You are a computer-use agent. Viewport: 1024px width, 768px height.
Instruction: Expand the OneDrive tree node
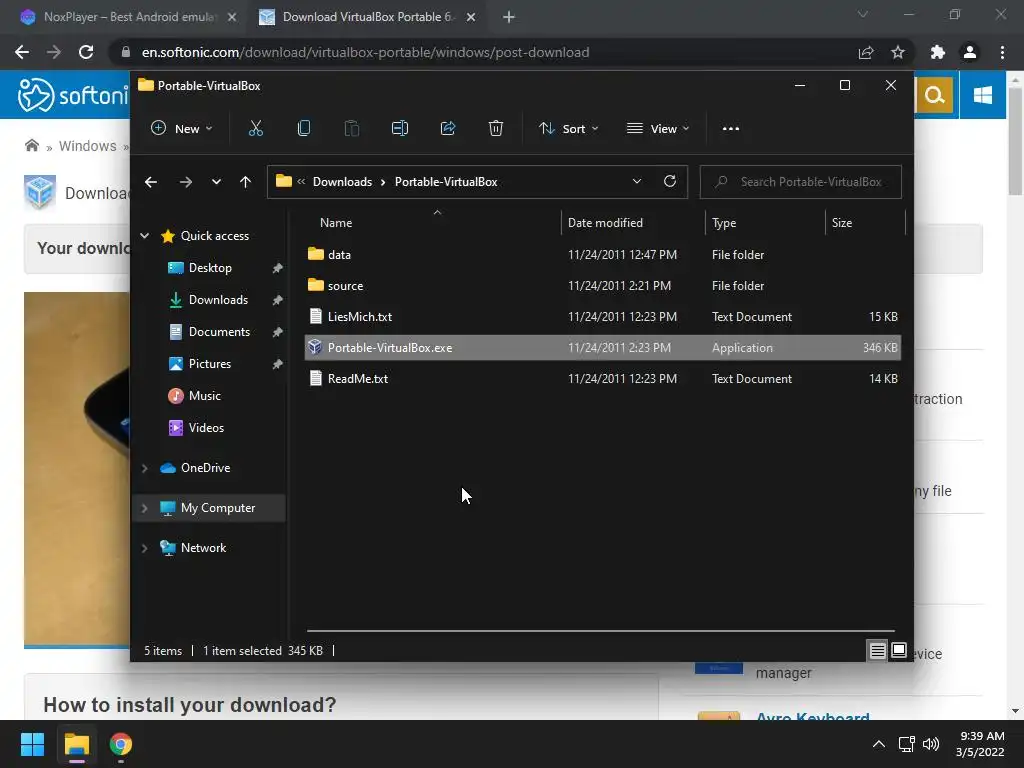pos(144,468)
